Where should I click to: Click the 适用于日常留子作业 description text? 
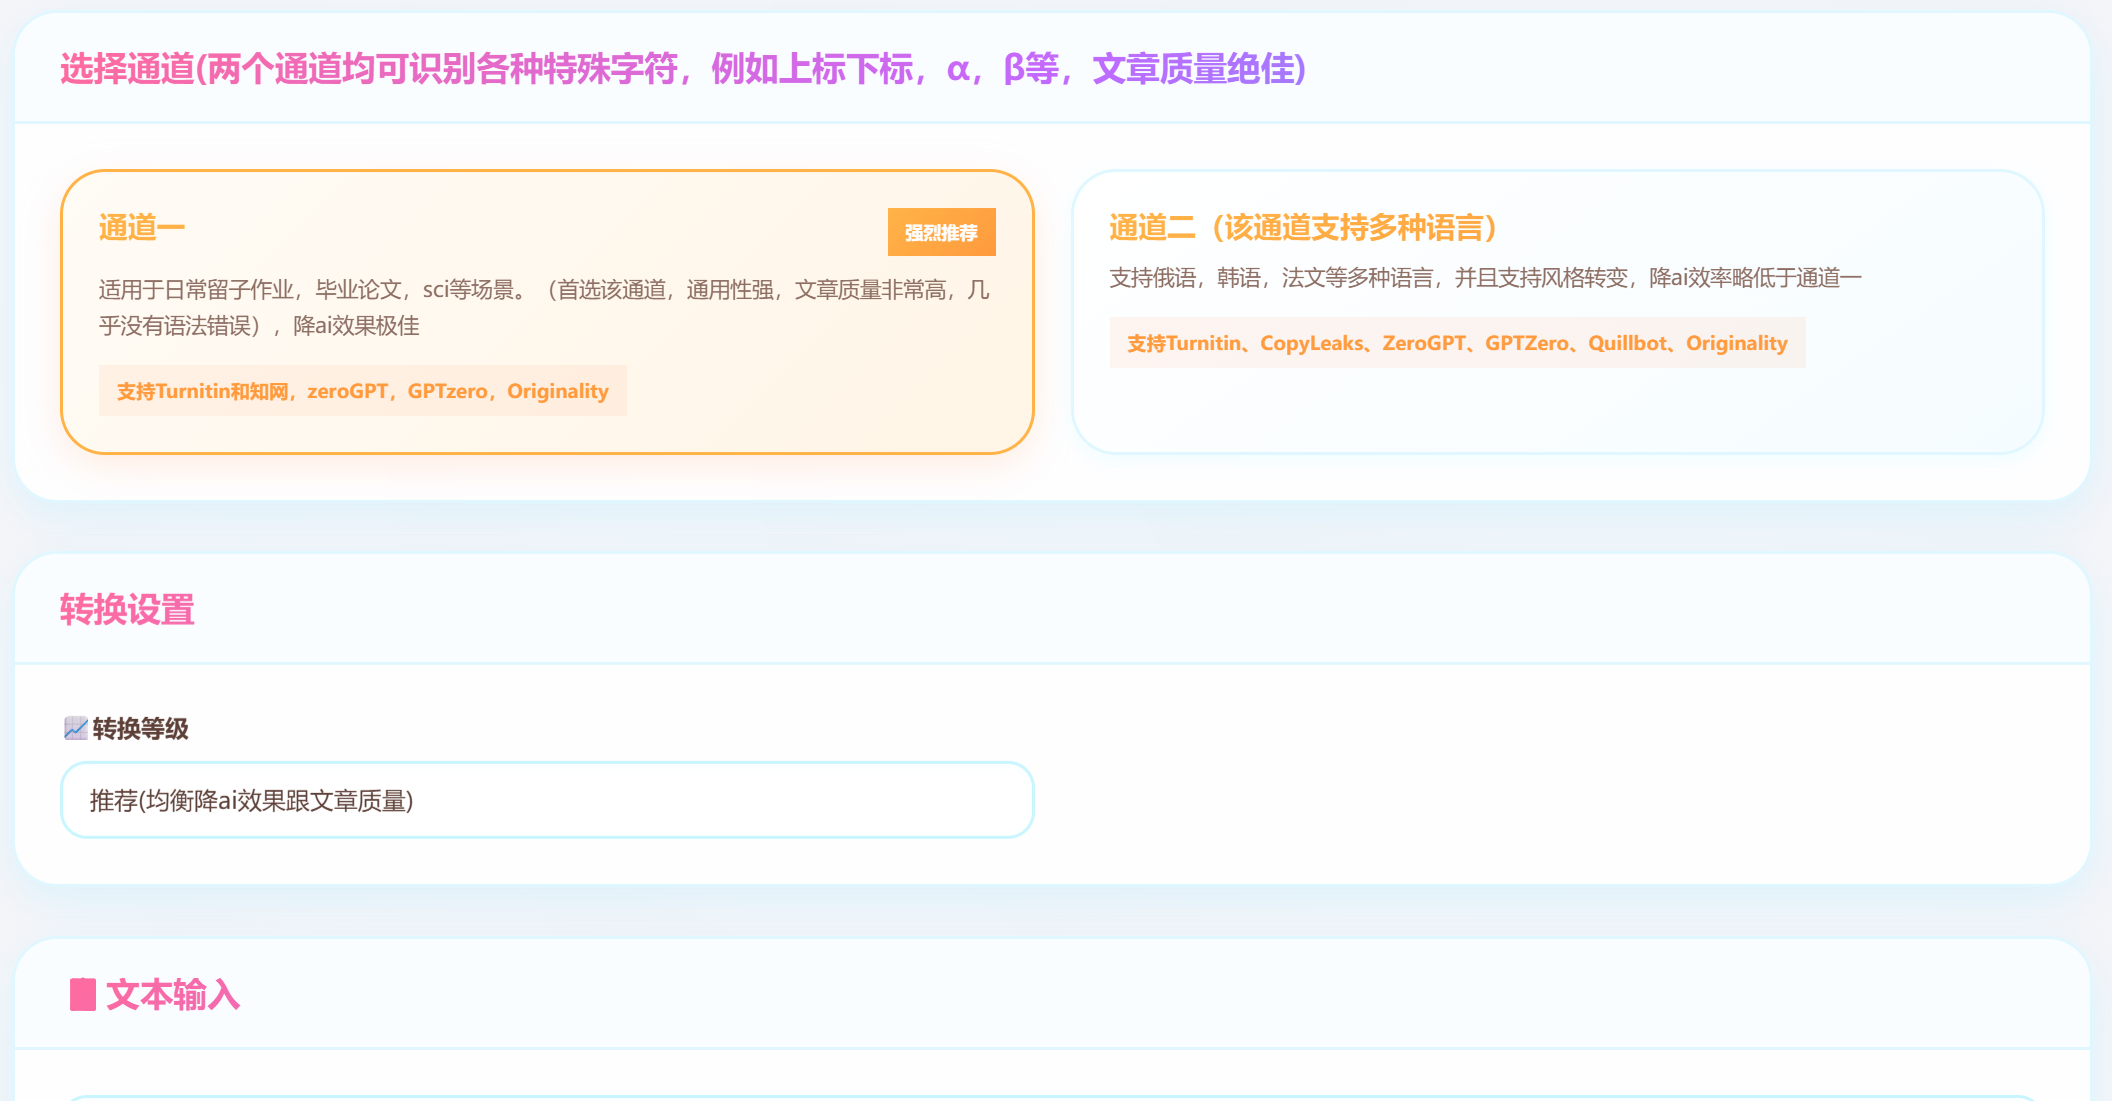point(544,308)
